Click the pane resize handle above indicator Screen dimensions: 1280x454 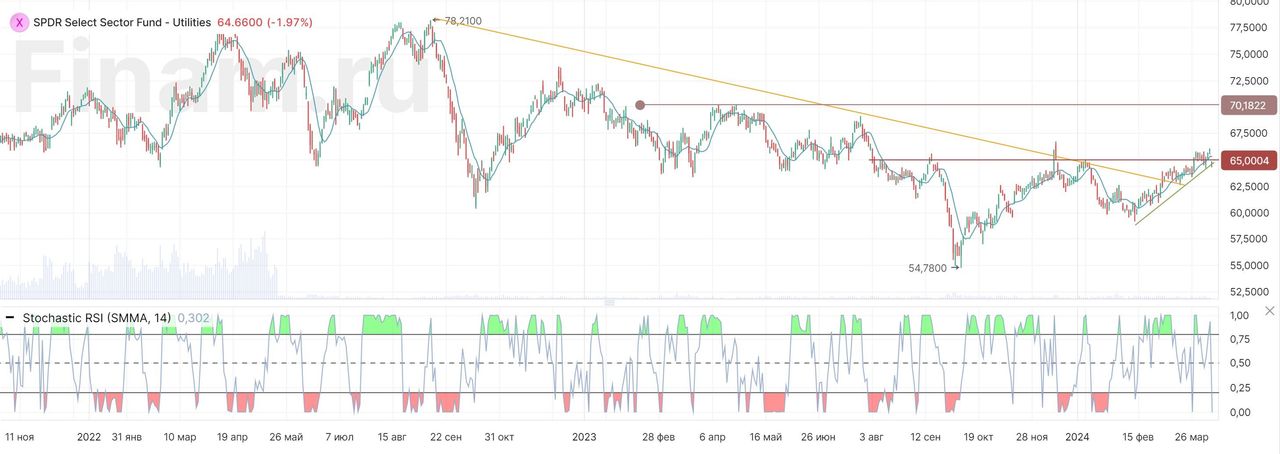click(x=608, y=302)
